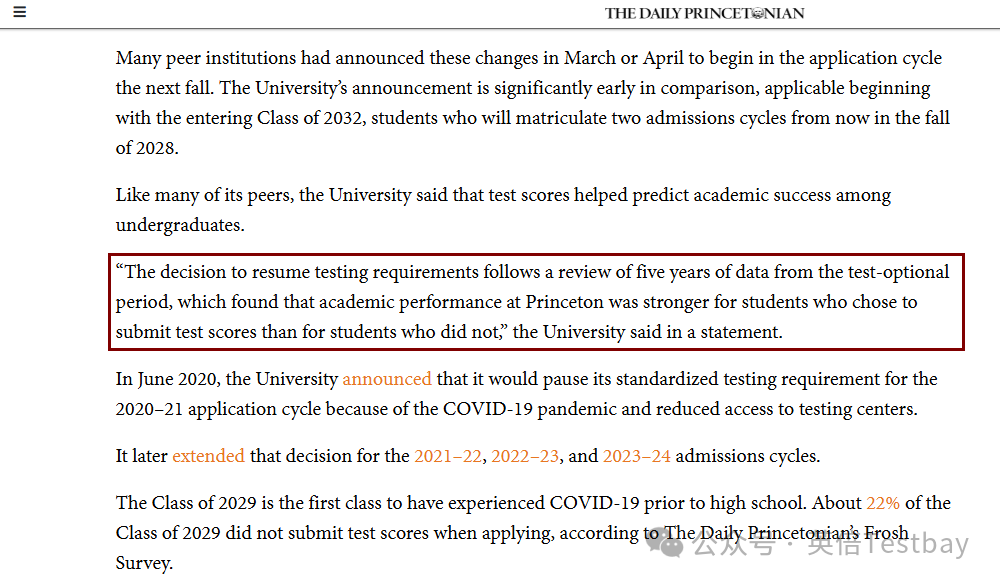Open the "2022–23" admissions cycle link
Image resolution: width=1000 pixels, height=583 pixels.
point(525,456)
